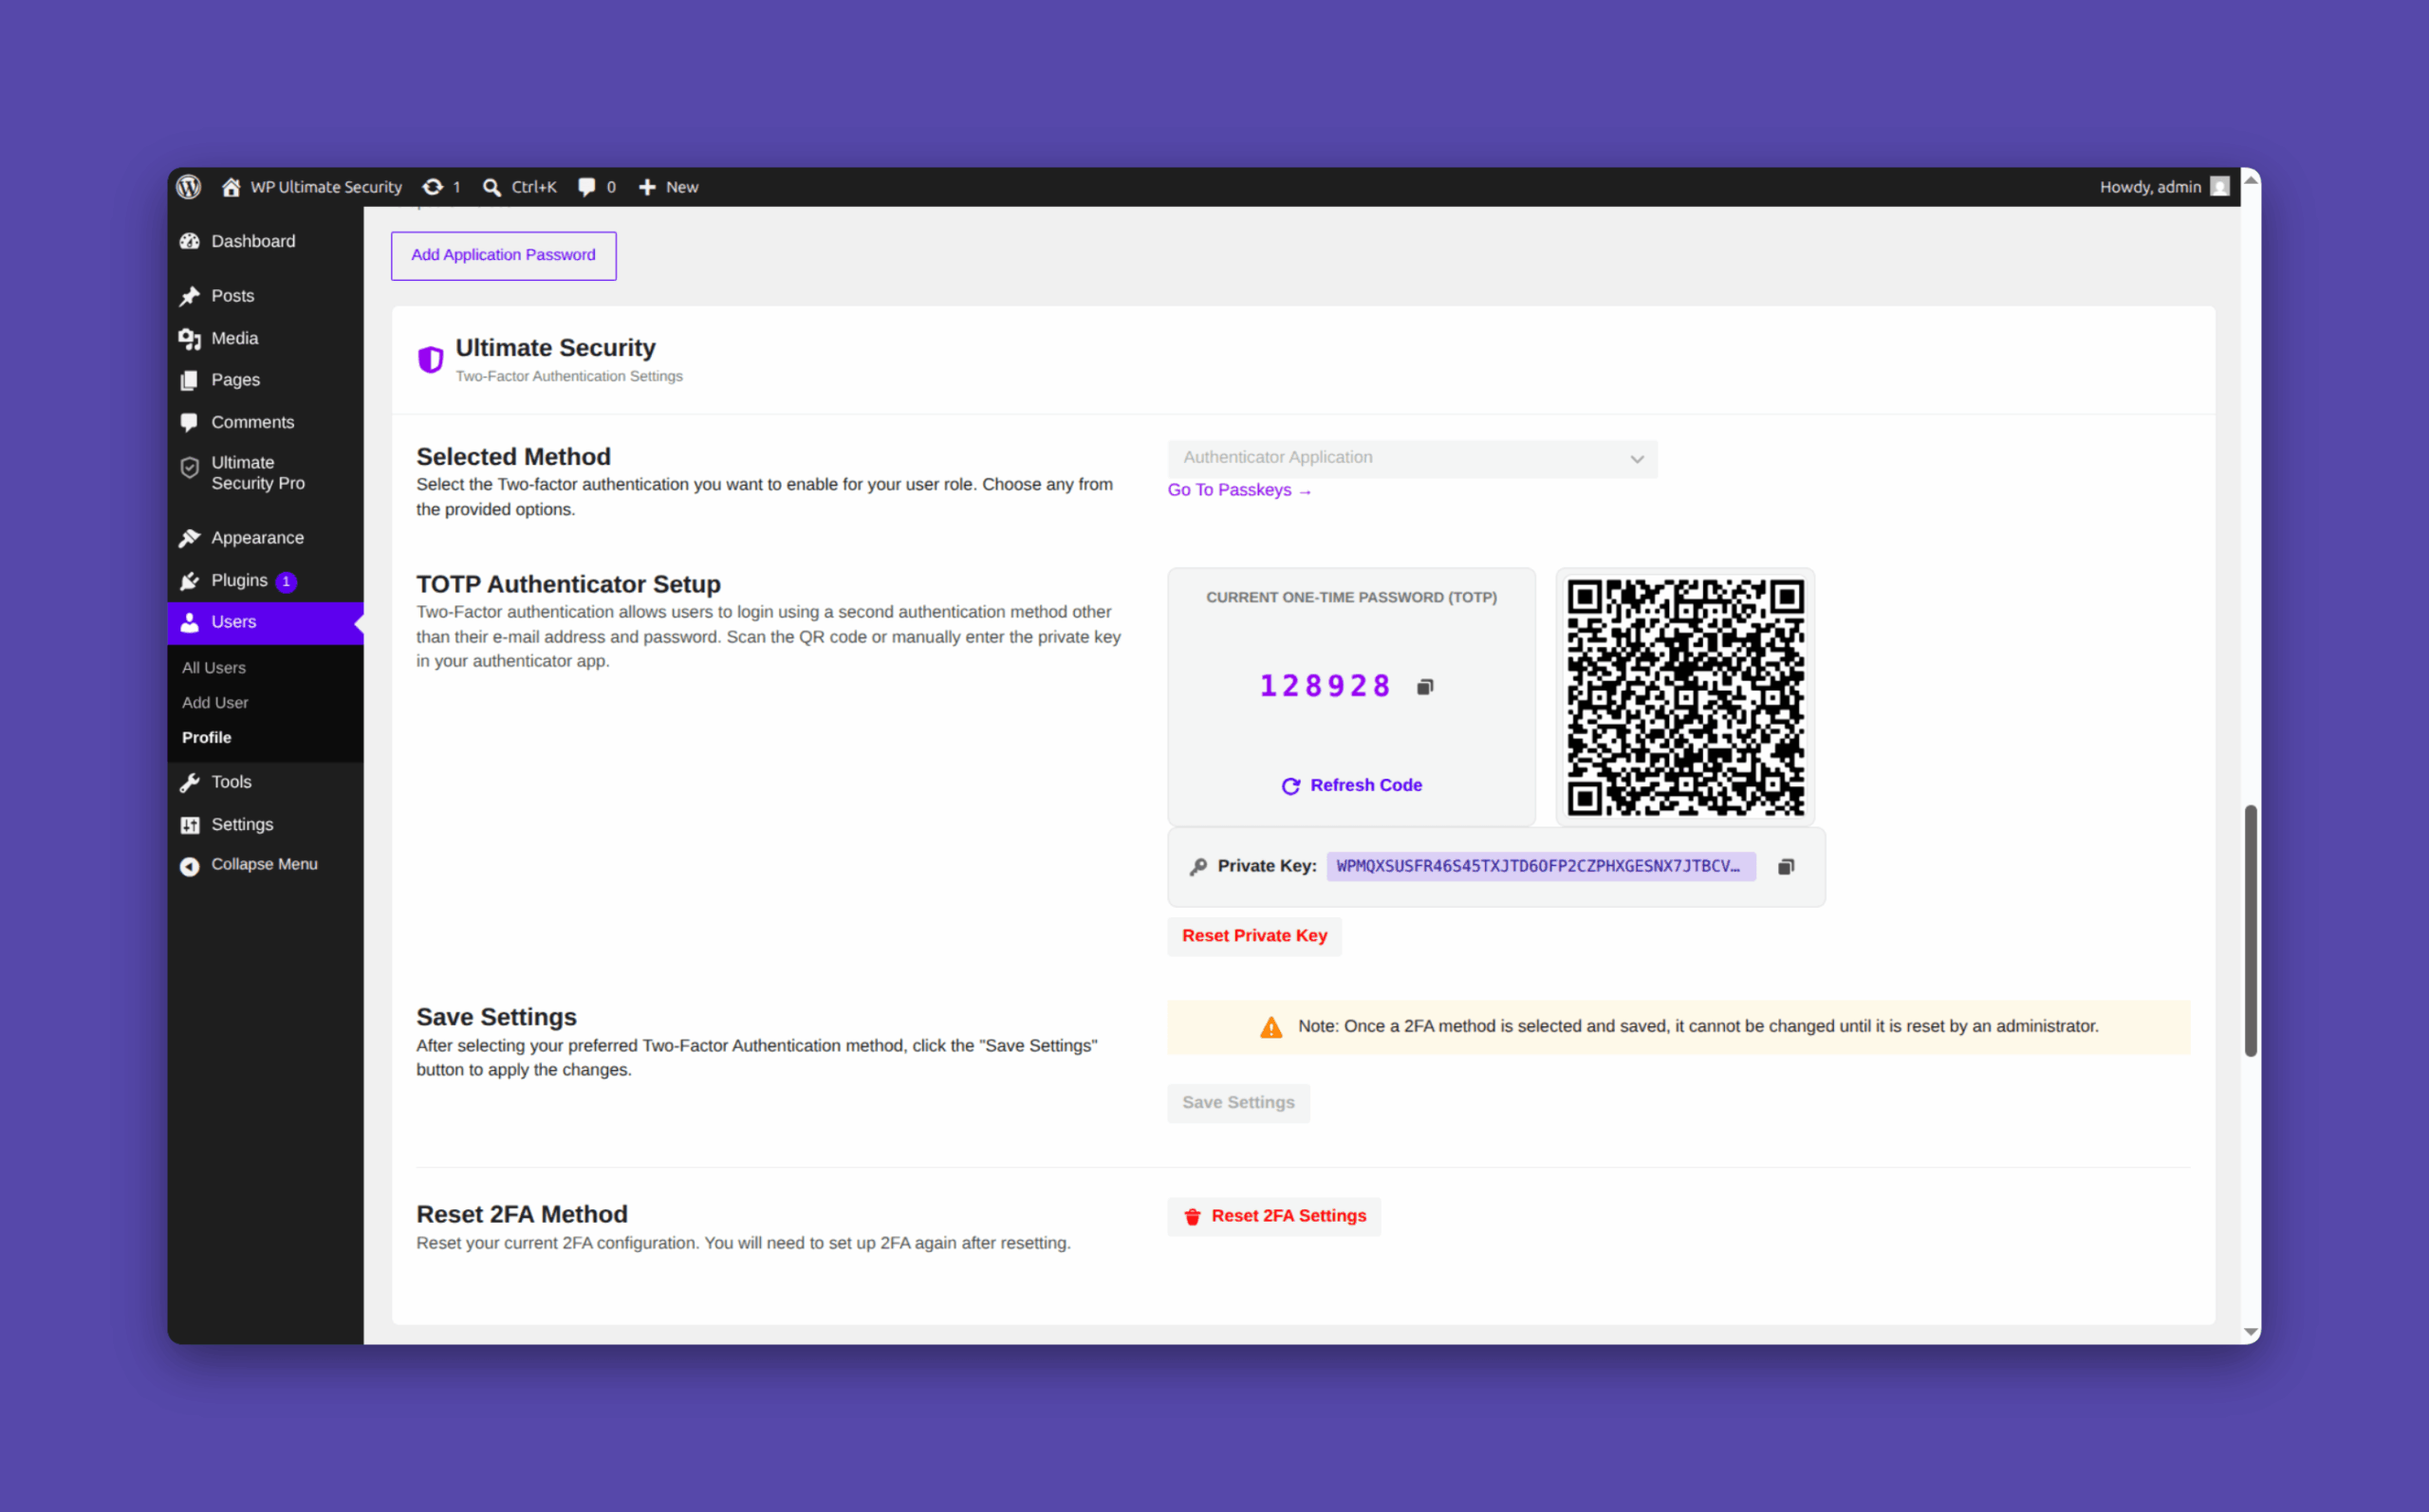Click the scrollbar up arrow
This screenshot has height=1512, width=2429.
[2251, 179]
